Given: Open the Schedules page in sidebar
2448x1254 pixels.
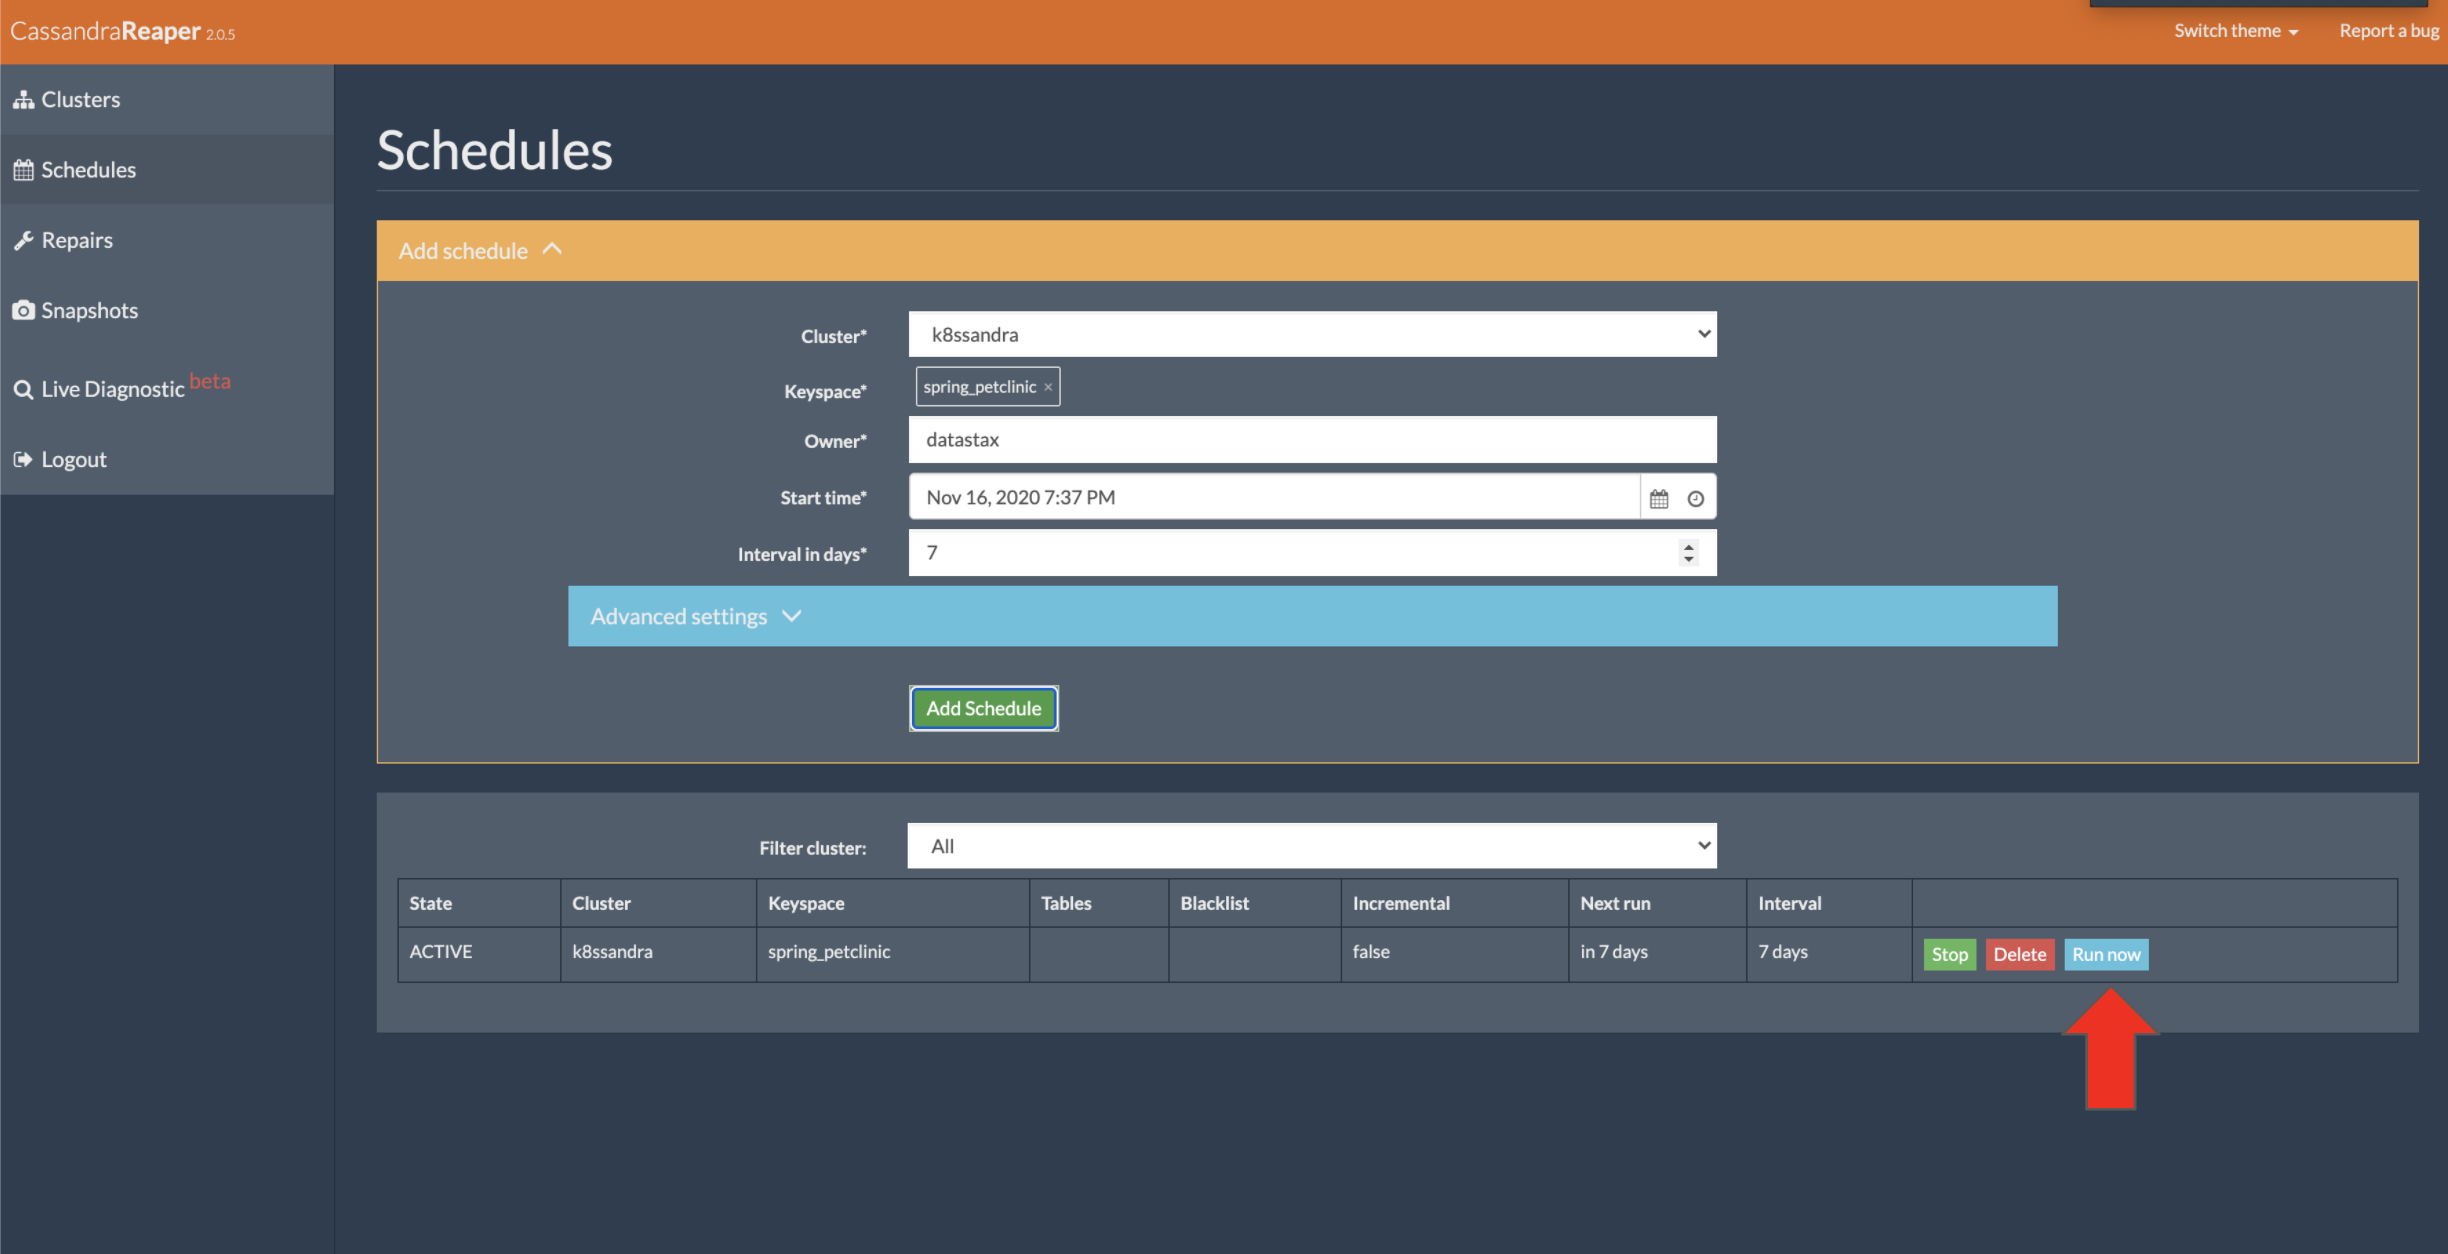Looking at the screenshot, I should 166,170.
